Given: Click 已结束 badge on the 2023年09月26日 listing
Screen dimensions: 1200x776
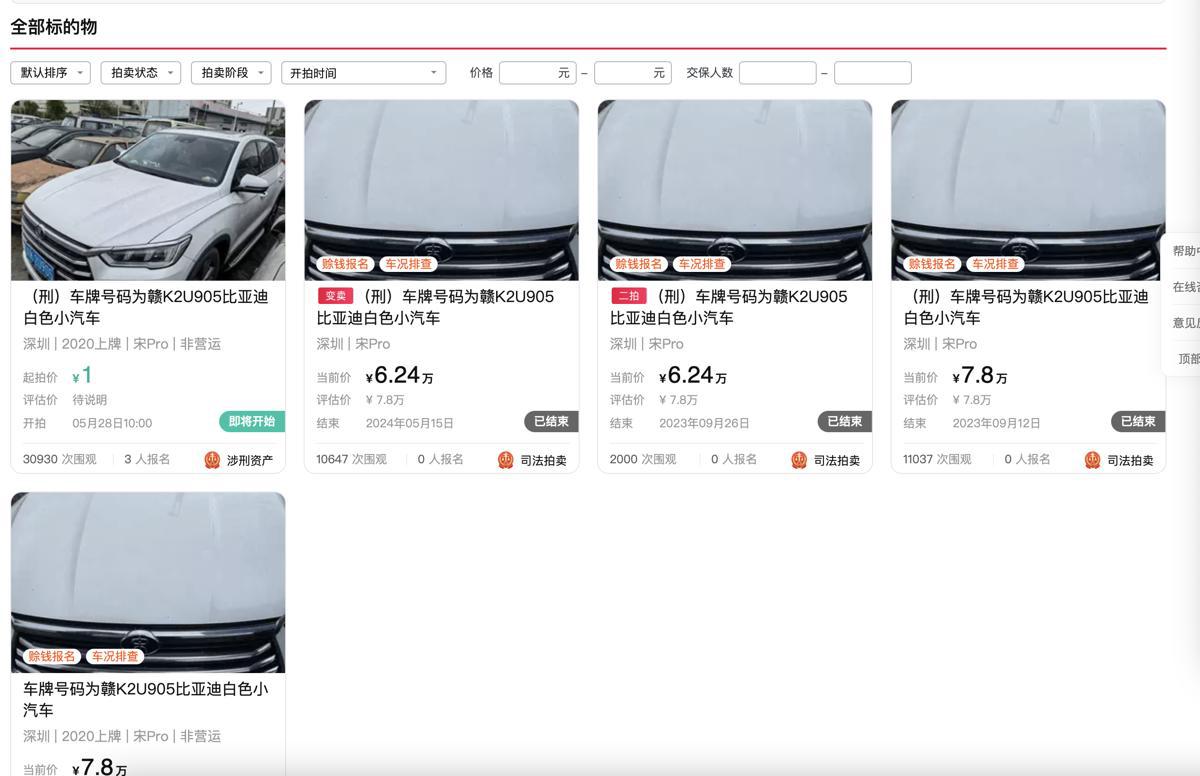Looking at the screenshot, I should (845, 421).
